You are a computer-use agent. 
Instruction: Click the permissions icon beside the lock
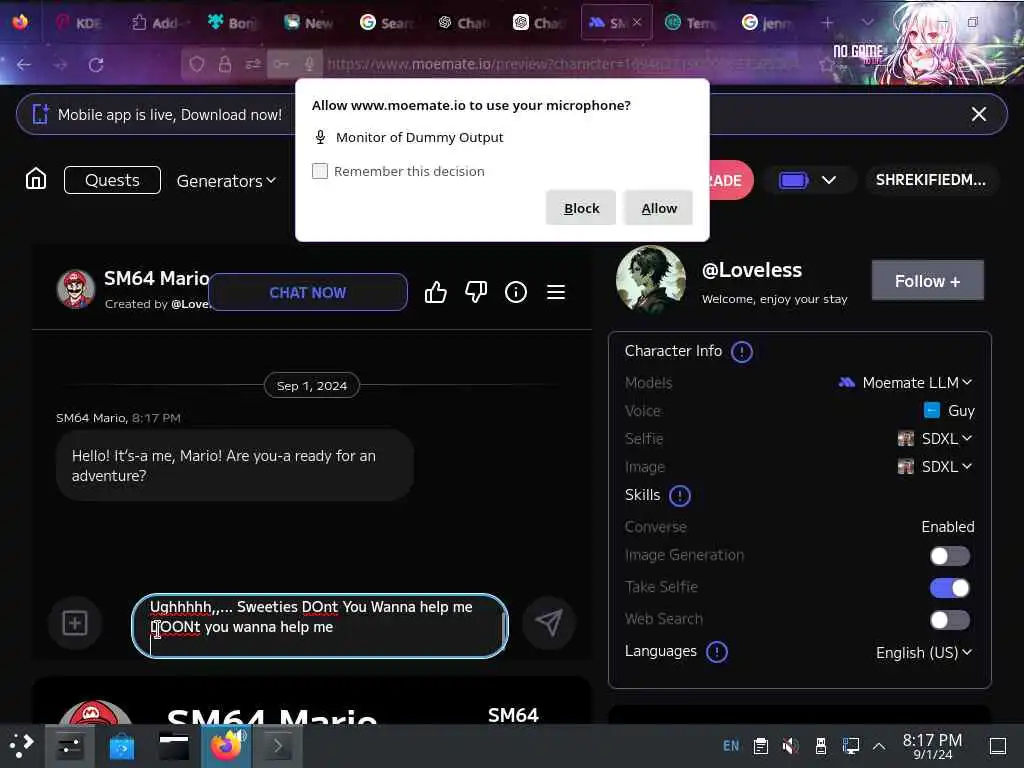pyautogui.click(x=253, y=64)
